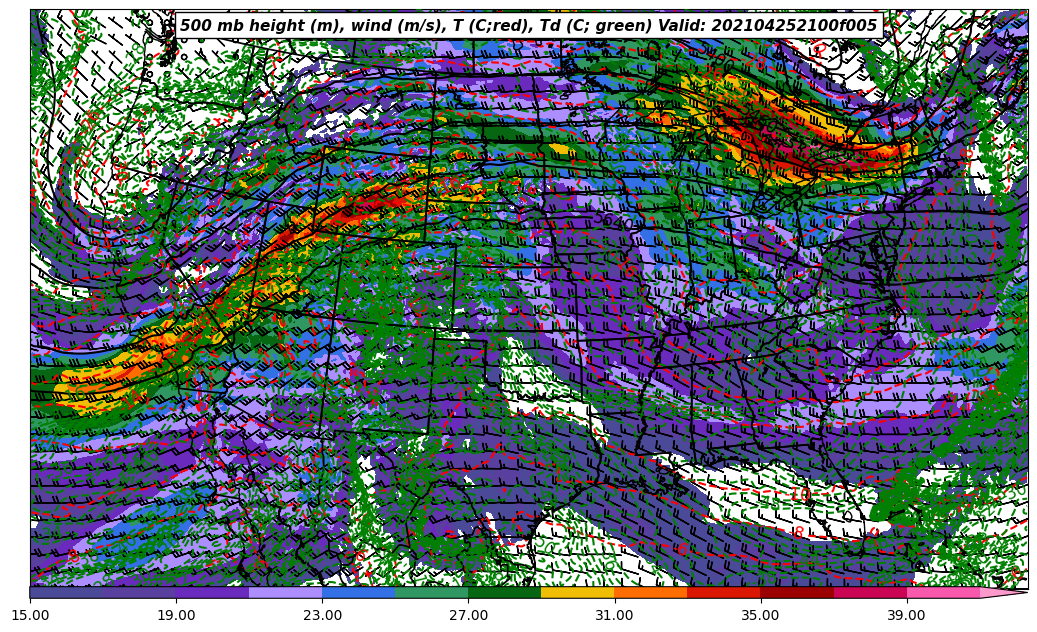Viewport: 1037px width, 632px height.
Task: Select the 35.00 colorbar tick label
Action: (760, 615)
